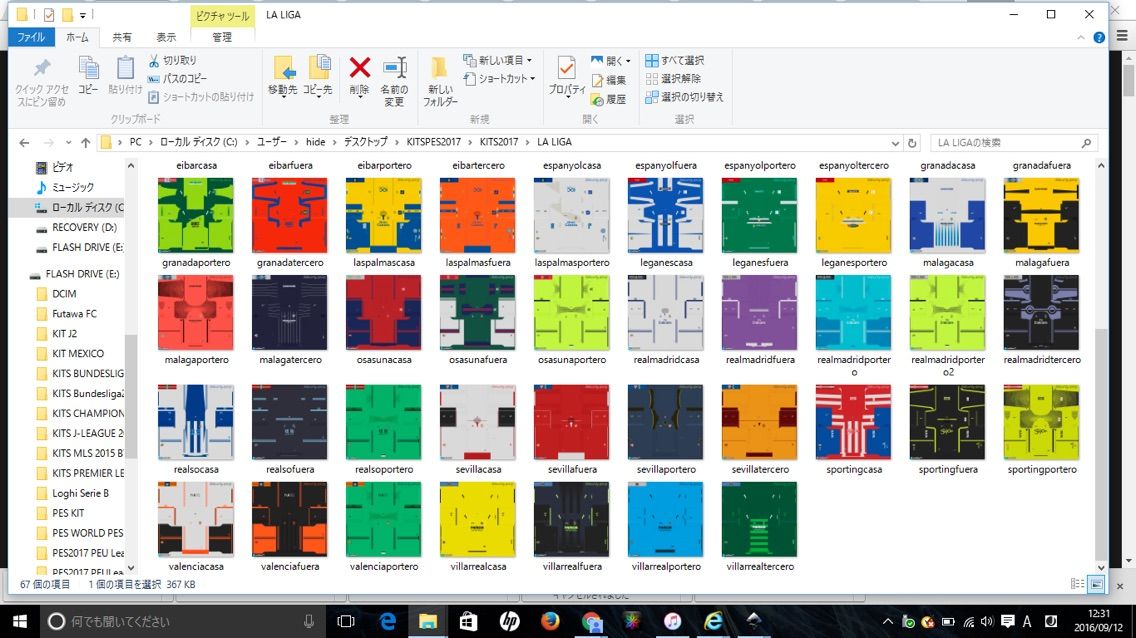Open the Quick Access Toolbar customize dropdown
The width and height of the screenshot is (1136, 638).
coord(83,14)
